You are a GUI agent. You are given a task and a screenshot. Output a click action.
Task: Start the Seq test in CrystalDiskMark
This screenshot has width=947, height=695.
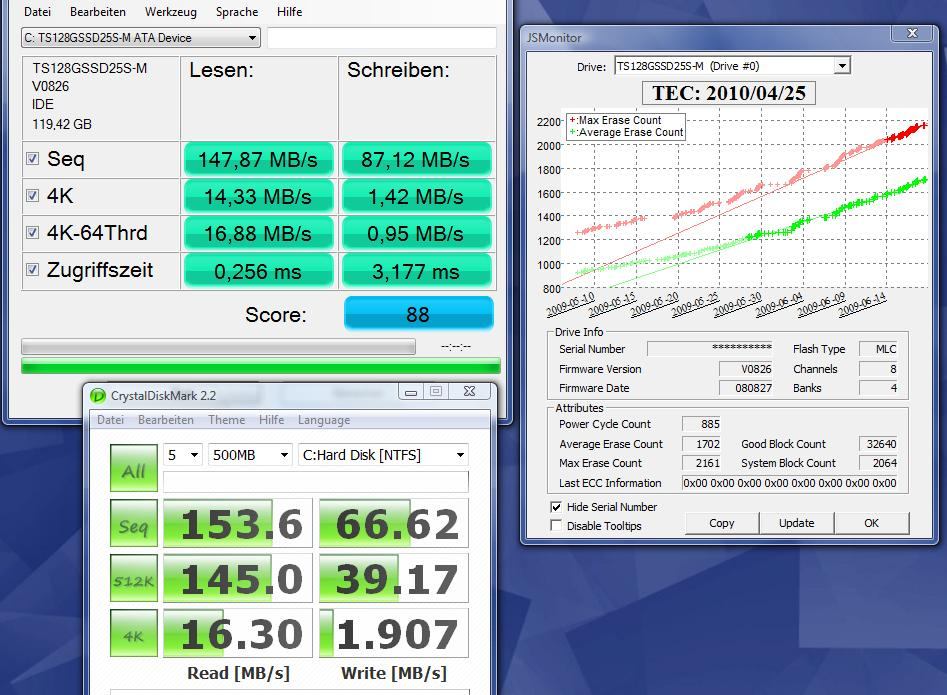point(133,524)
